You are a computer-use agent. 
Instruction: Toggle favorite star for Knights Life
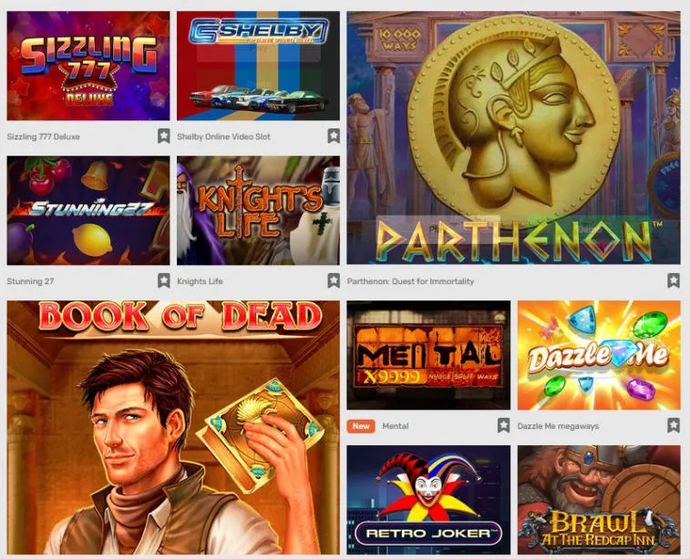(334, 280)
